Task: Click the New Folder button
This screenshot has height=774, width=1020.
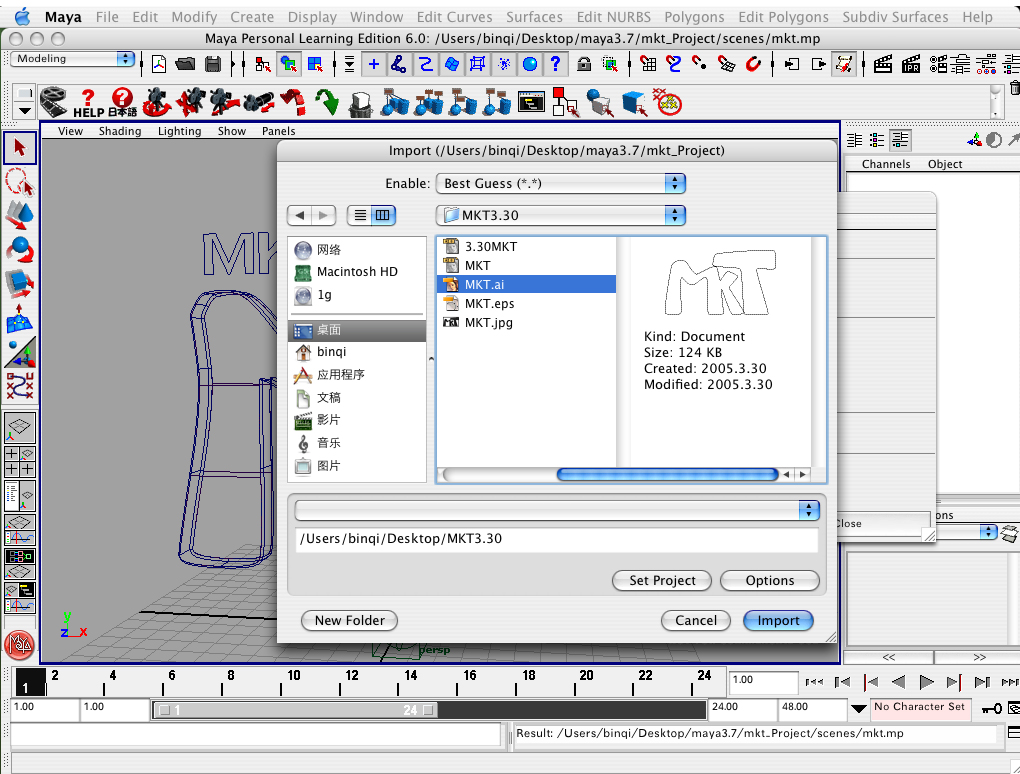Action: 349,621
